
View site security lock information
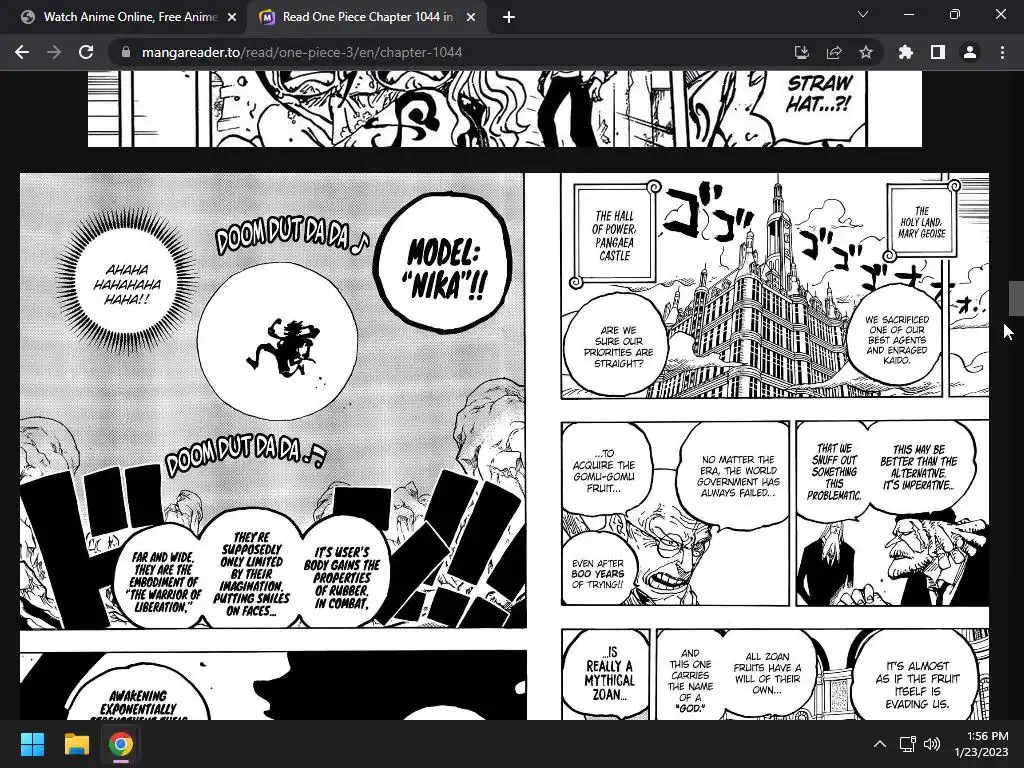click(x=126, y=52)
